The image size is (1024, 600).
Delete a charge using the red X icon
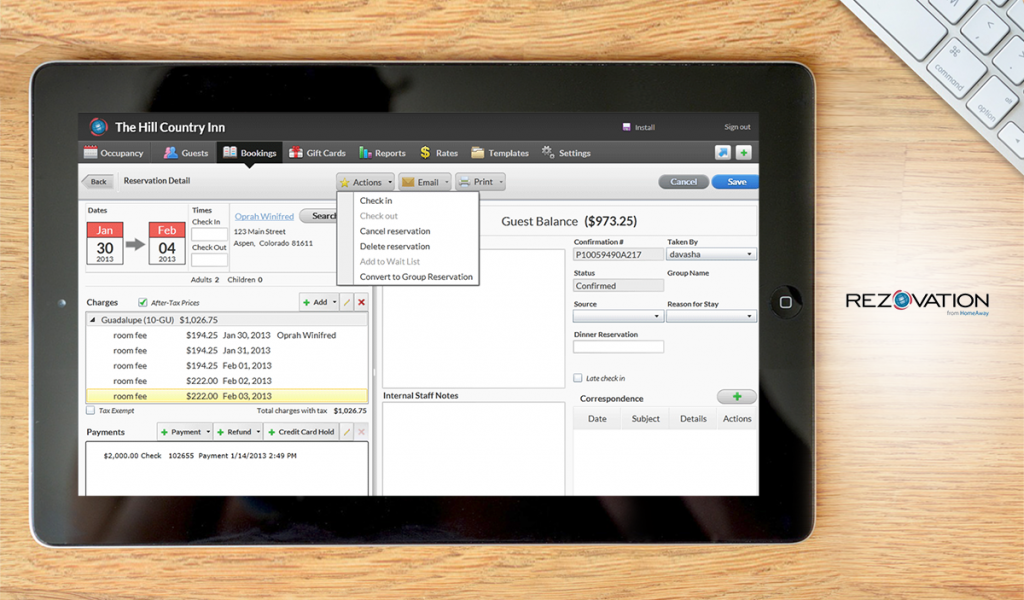(361, 302)
